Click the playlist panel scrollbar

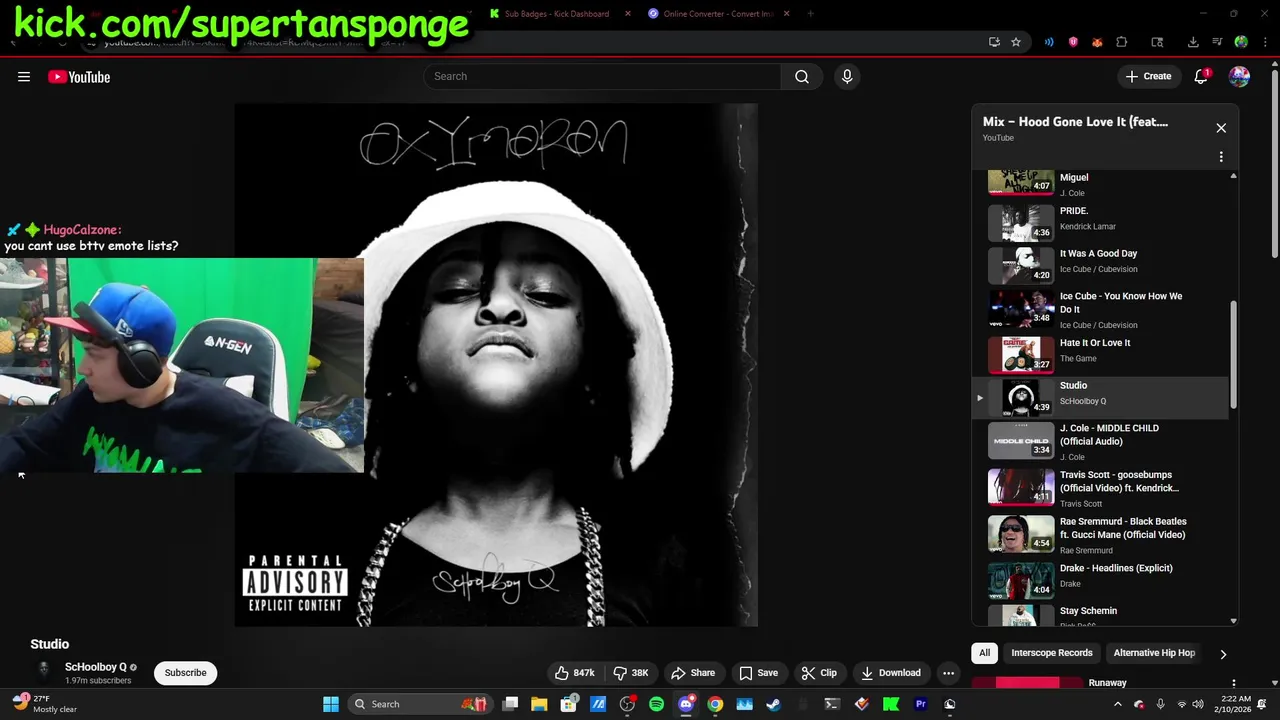[x=1233, y=355]
